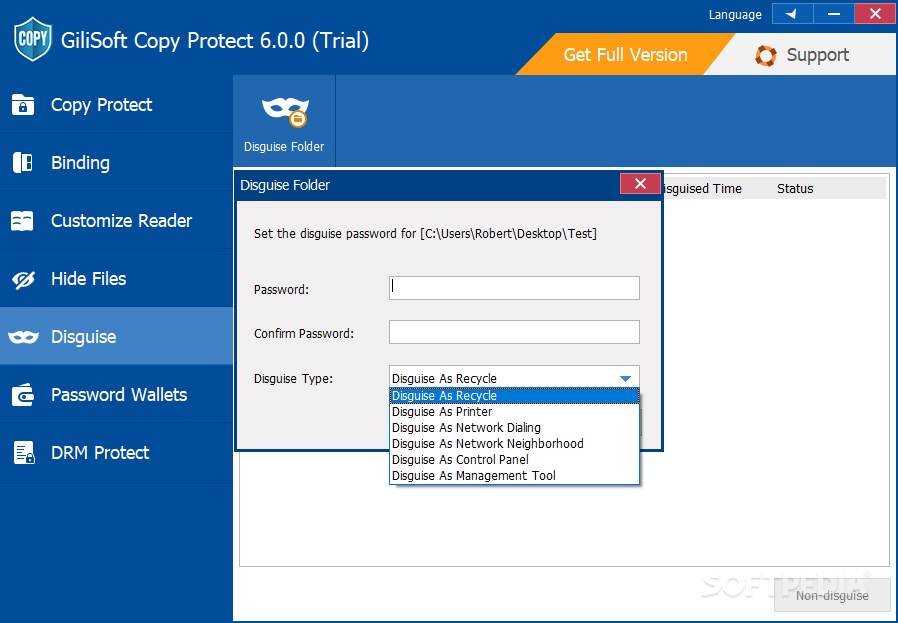Close the Disguise Folder dialog

[x=640, y=184]
